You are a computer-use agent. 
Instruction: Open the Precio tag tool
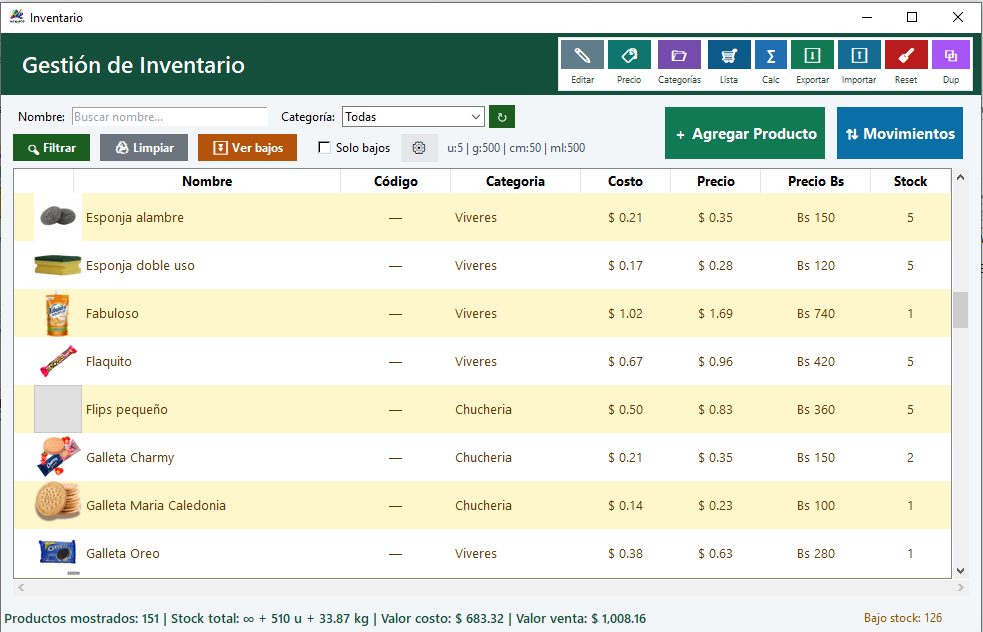(629, 56)
